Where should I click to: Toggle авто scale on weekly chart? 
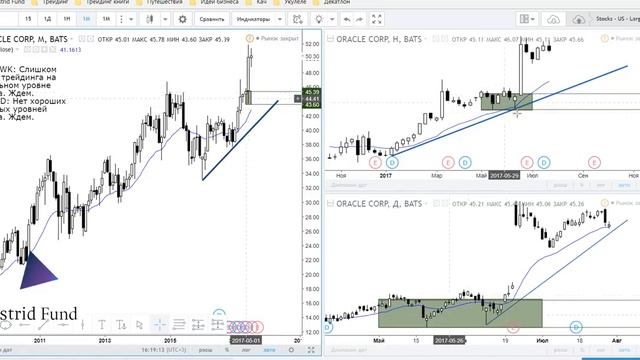coord(624,185)
